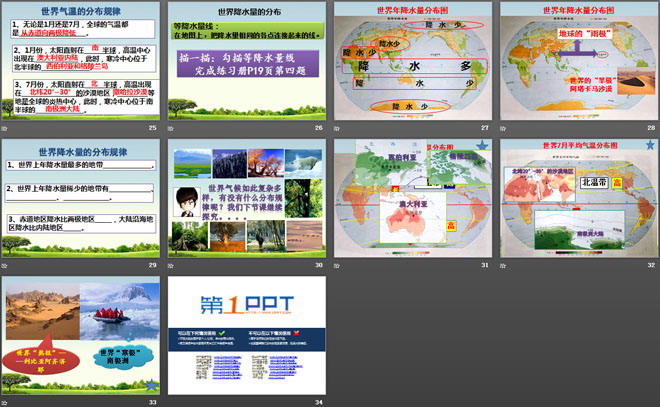This screenshot has height=407, width=660.
Task: Select slide 25 thumbnail 世界气温的分布规律
Action: tap(81, 61)
